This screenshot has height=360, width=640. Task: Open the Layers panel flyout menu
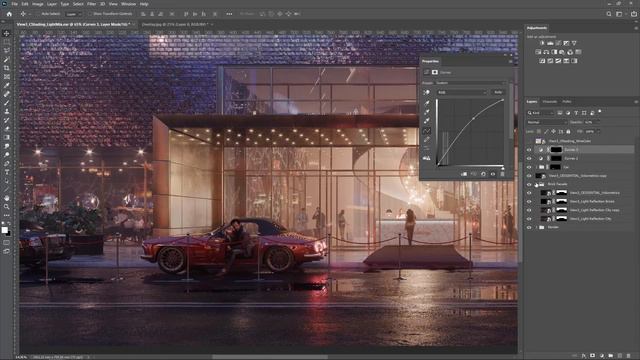[x=636, y=102]
